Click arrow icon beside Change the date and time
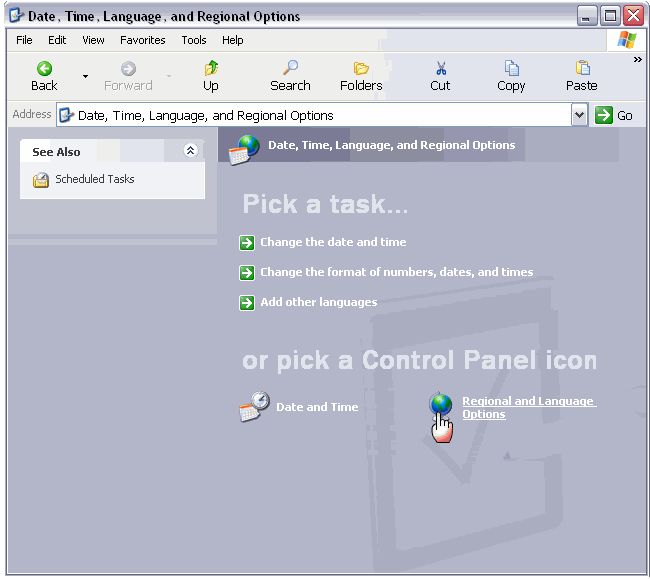This screenshot has height=580, width=650. (247, 243)
